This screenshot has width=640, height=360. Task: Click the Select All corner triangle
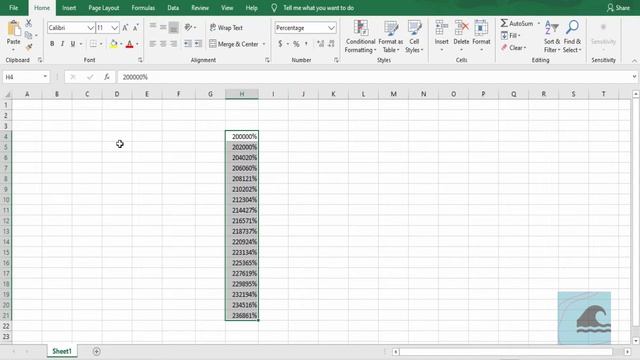[x=7, y=94]
